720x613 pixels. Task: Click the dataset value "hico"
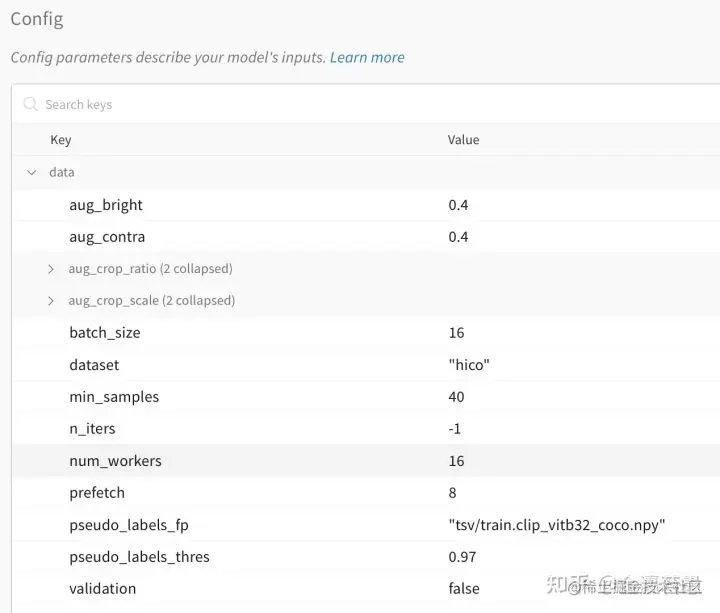coord(469,365)
